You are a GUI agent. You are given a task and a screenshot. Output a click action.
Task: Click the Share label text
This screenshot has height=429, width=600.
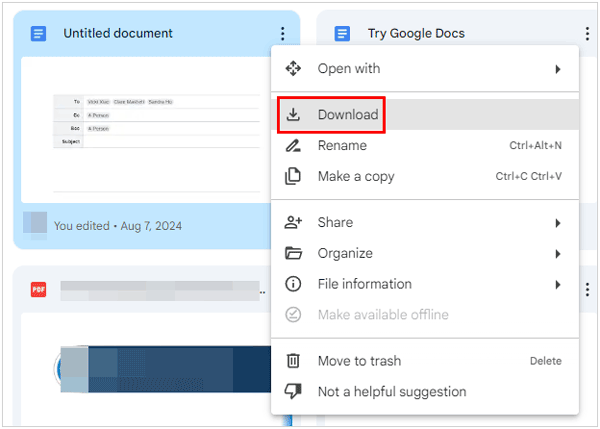(x=335, y=222)
